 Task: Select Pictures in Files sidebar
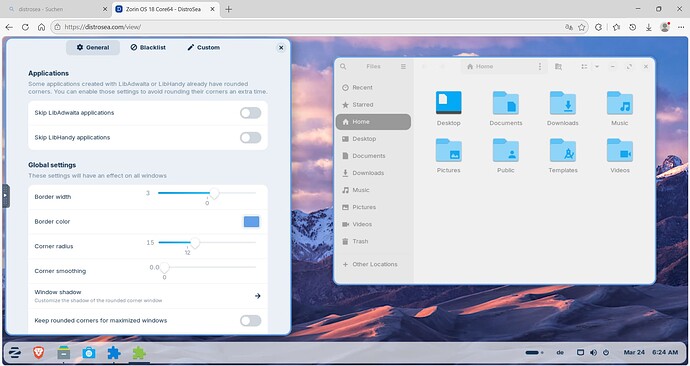[374, 207]
